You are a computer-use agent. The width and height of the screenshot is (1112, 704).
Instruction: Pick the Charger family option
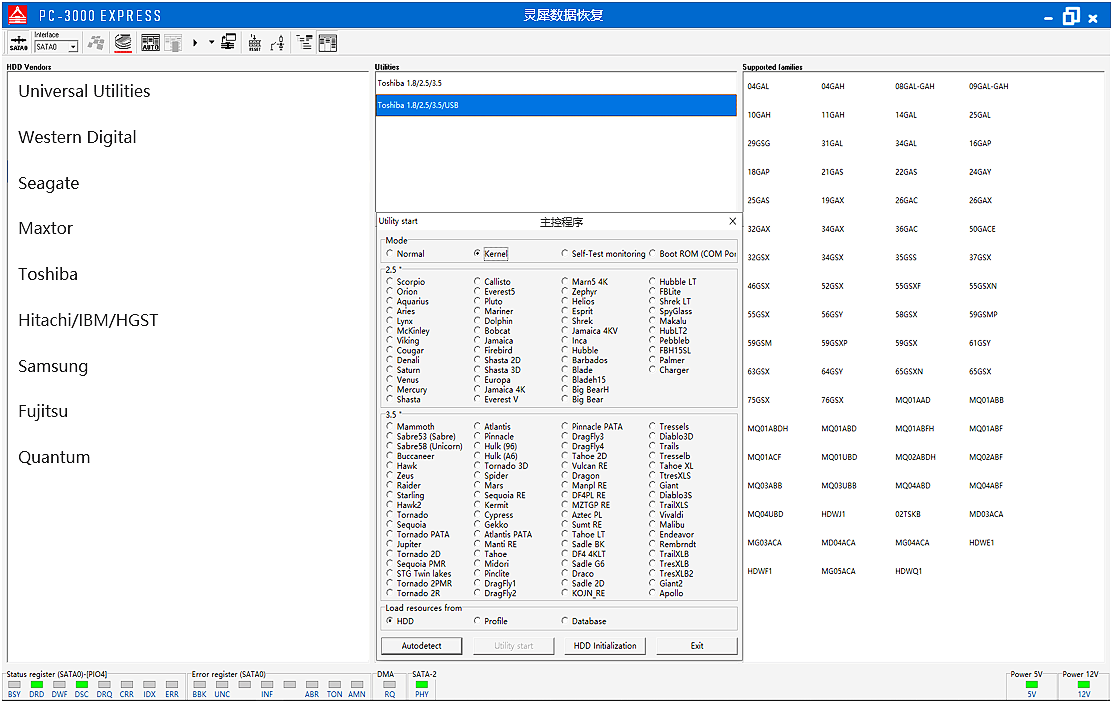coord(652,369)
